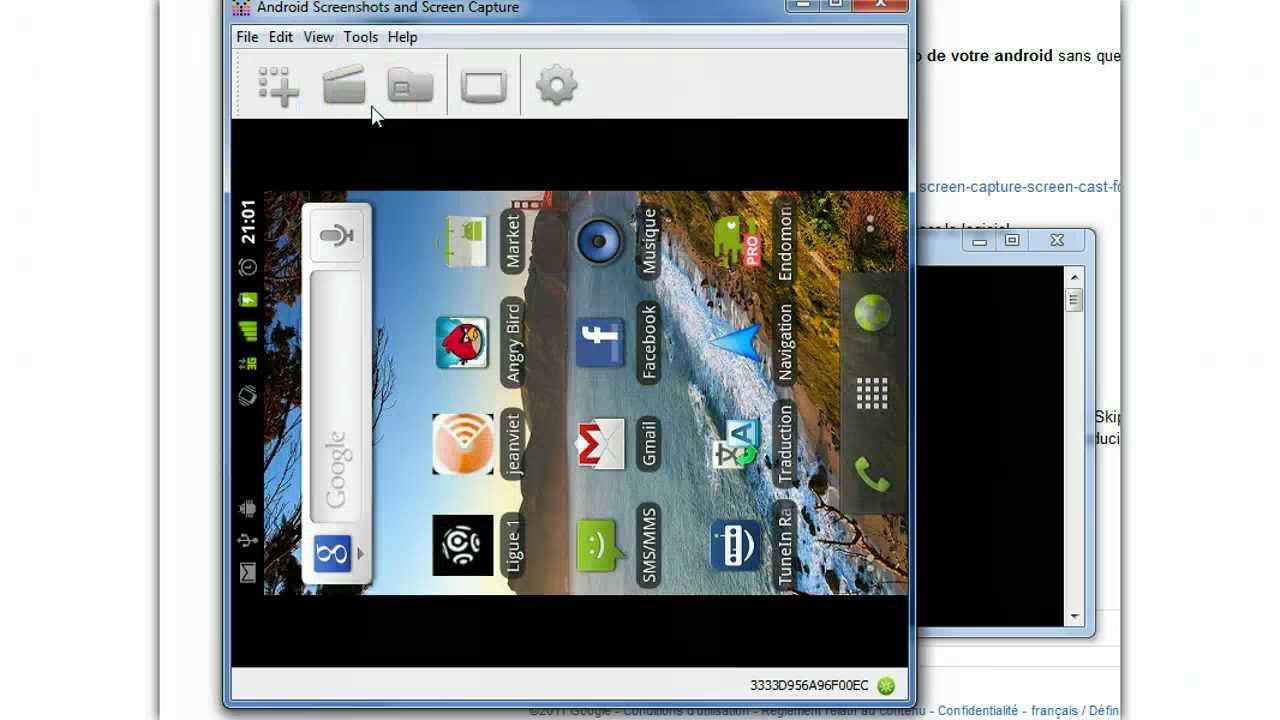Tap the Facebook app label
This screenshot has width=1280, height=720.
point(649,343)
